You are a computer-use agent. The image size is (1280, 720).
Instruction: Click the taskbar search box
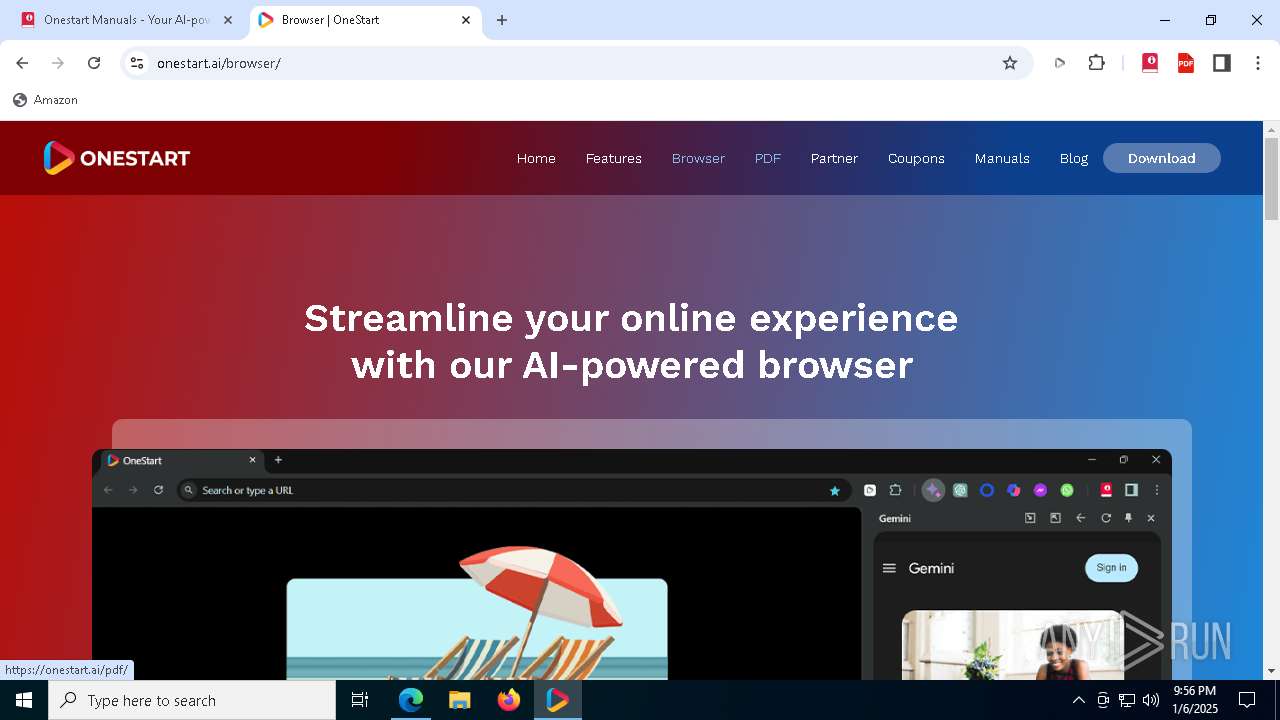192,700
